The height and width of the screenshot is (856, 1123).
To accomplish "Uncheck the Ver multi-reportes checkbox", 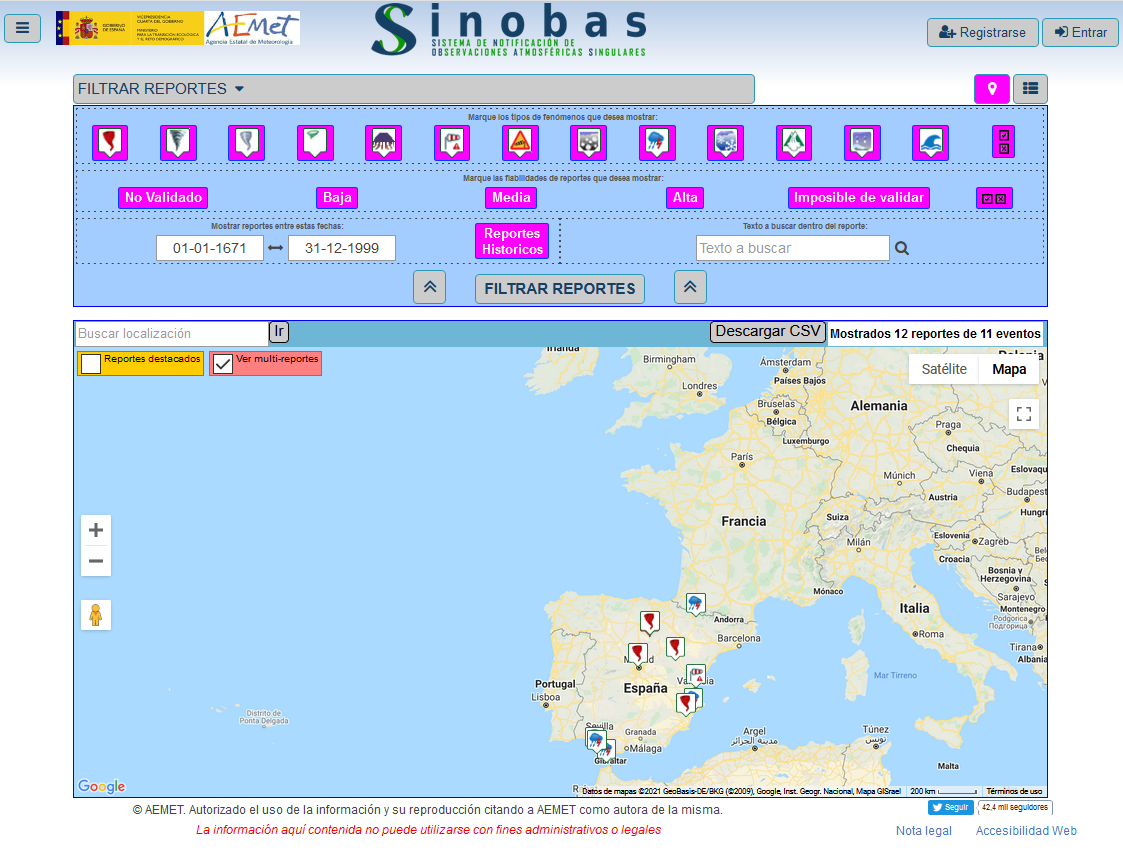I will coord(223,364).
